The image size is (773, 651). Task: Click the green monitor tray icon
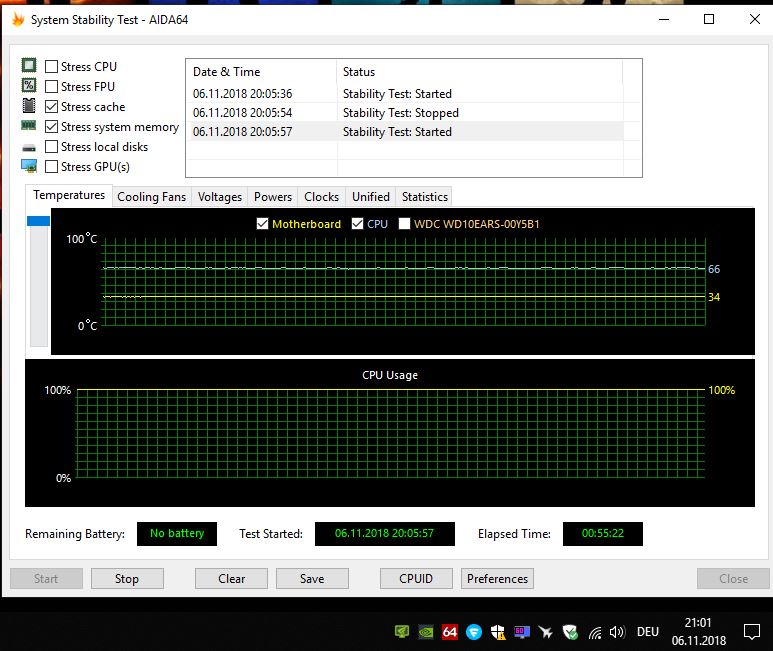402,631
